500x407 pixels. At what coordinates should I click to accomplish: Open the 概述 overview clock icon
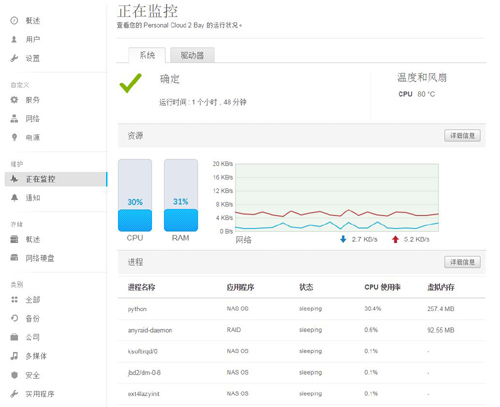(x=14, y=21)
